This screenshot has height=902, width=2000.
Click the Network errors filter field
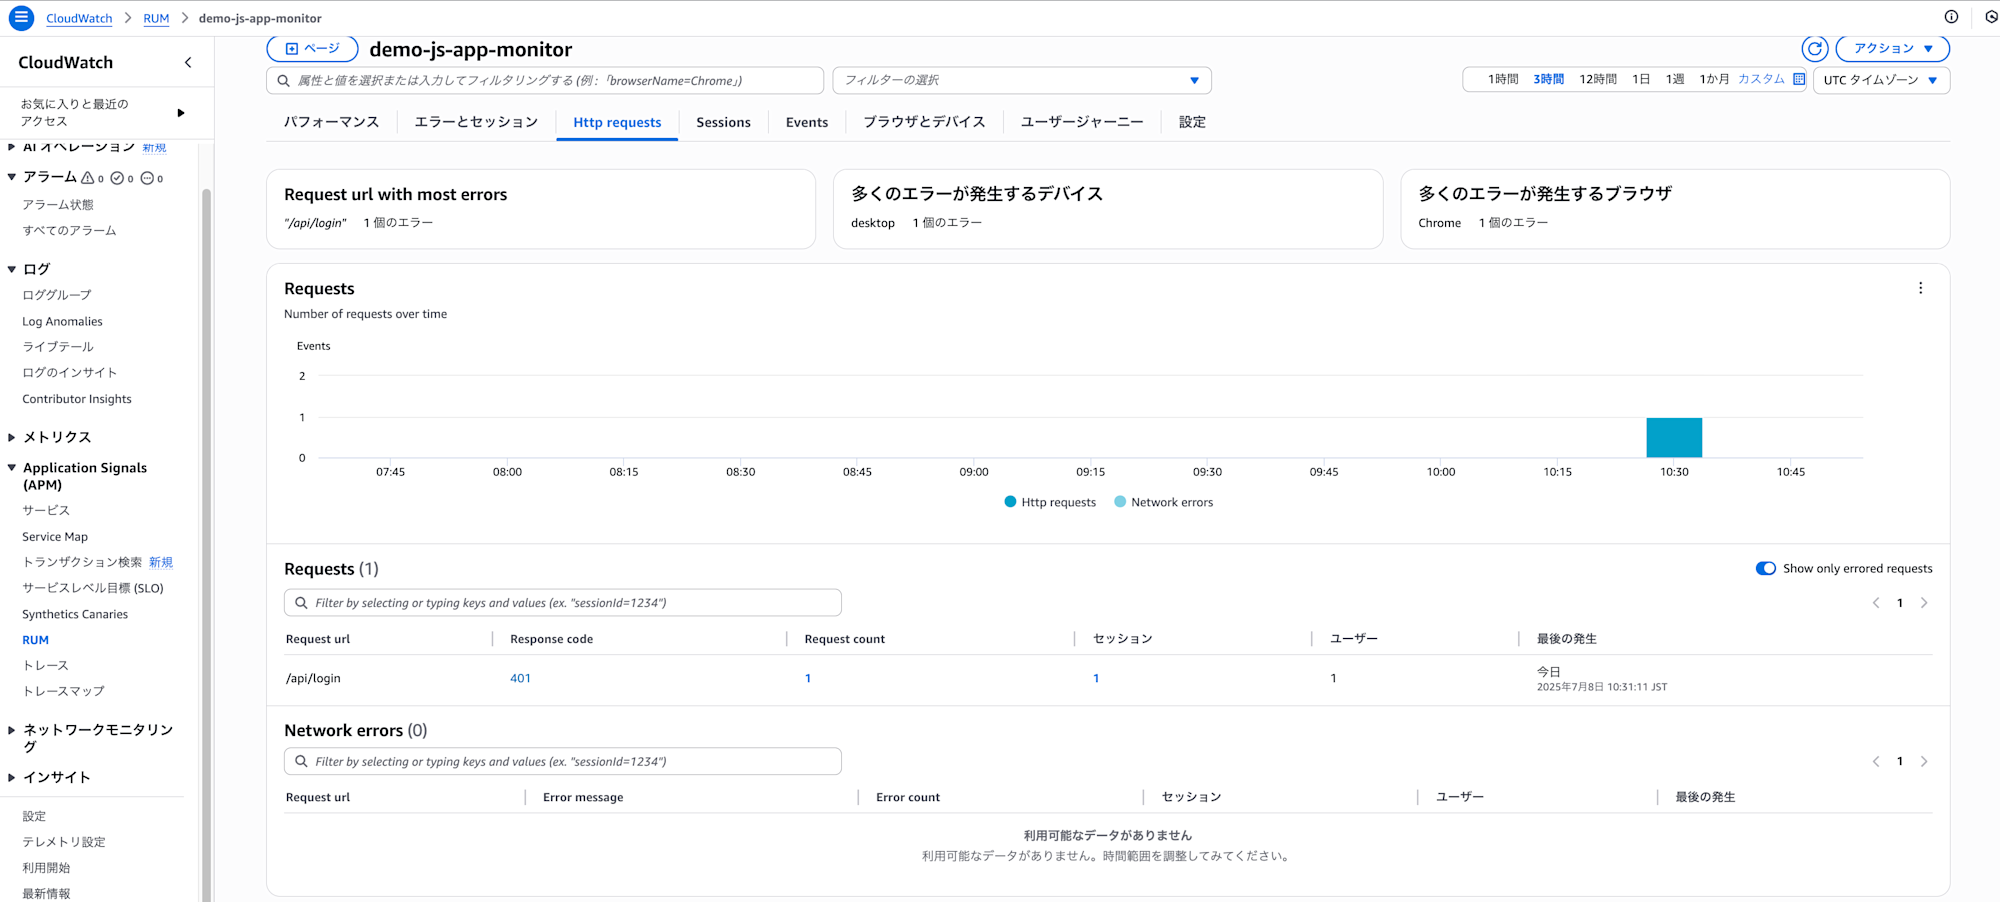point(563,761)
